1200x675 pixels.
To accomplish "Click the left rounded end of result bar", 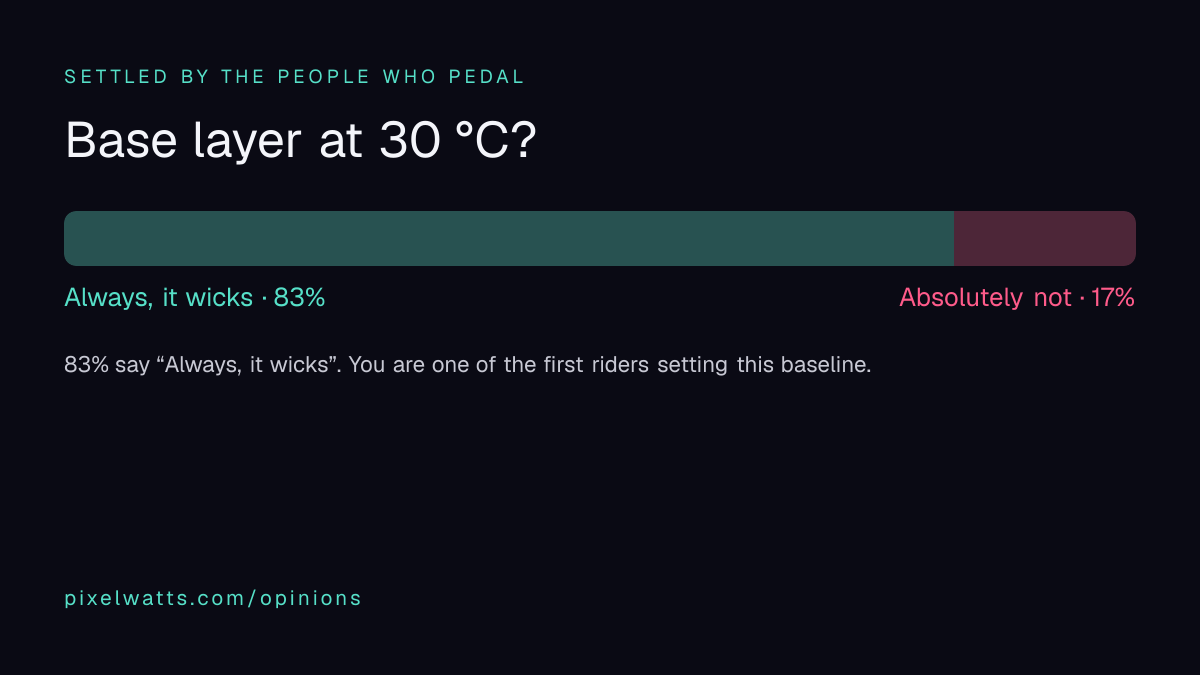I will 70,238.
